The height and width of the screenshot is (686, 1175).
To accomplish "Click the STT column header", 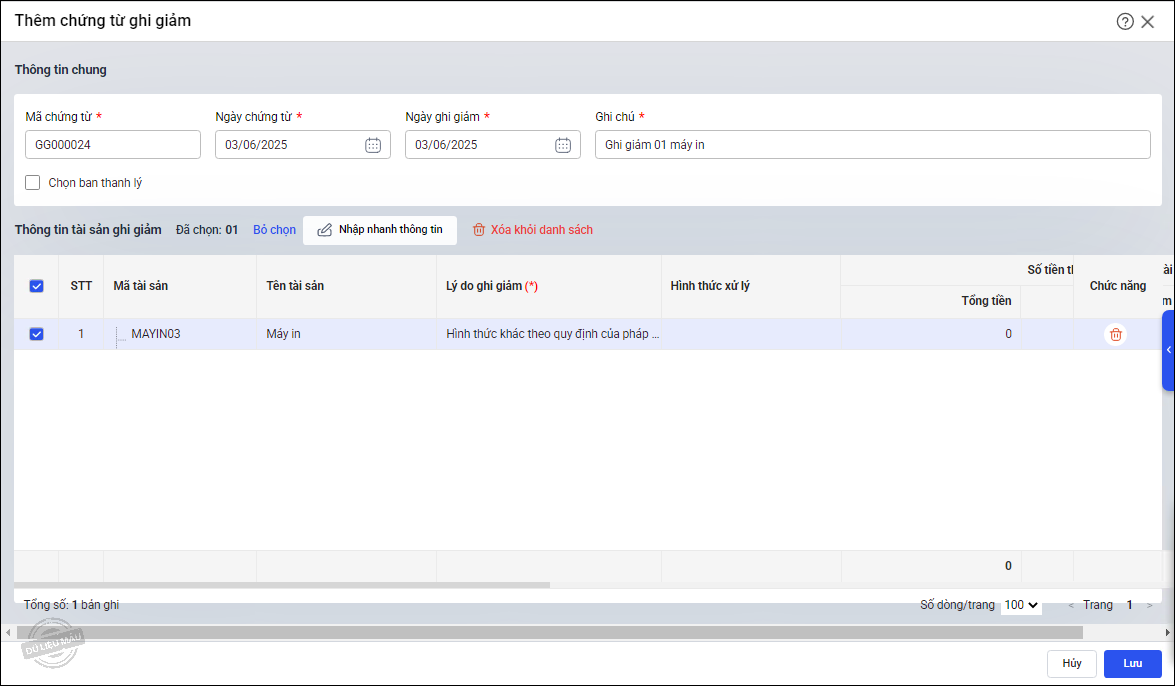I will click(x=81, y=286).
